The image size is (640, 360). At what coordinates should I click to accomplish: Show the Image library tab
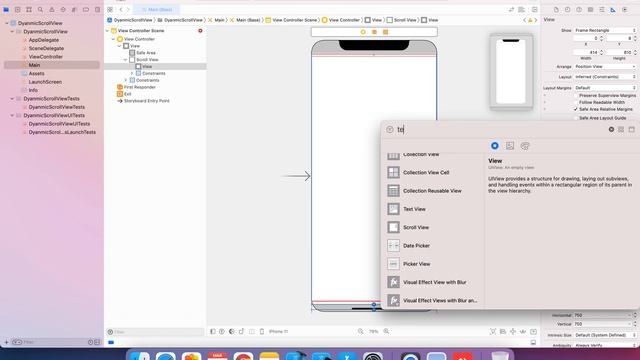(510, 146)
